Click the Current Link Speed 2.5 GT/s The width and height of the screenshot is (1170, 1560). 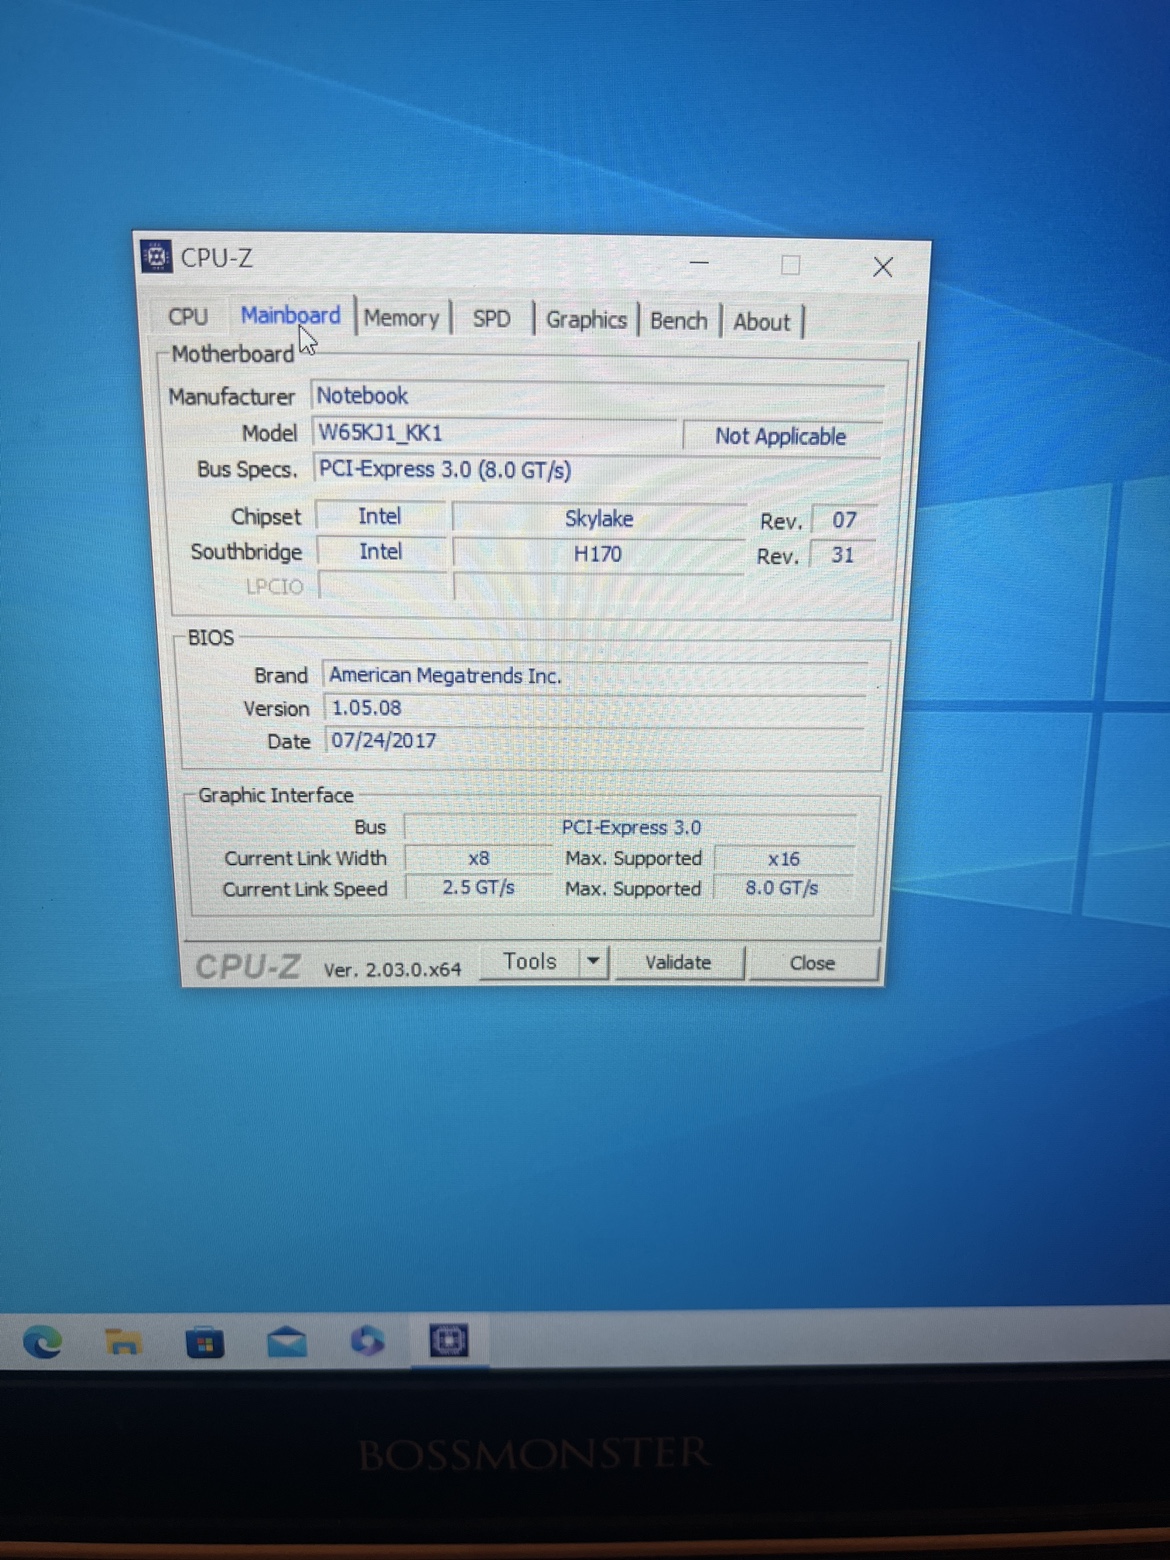click(x=478, y=888)
